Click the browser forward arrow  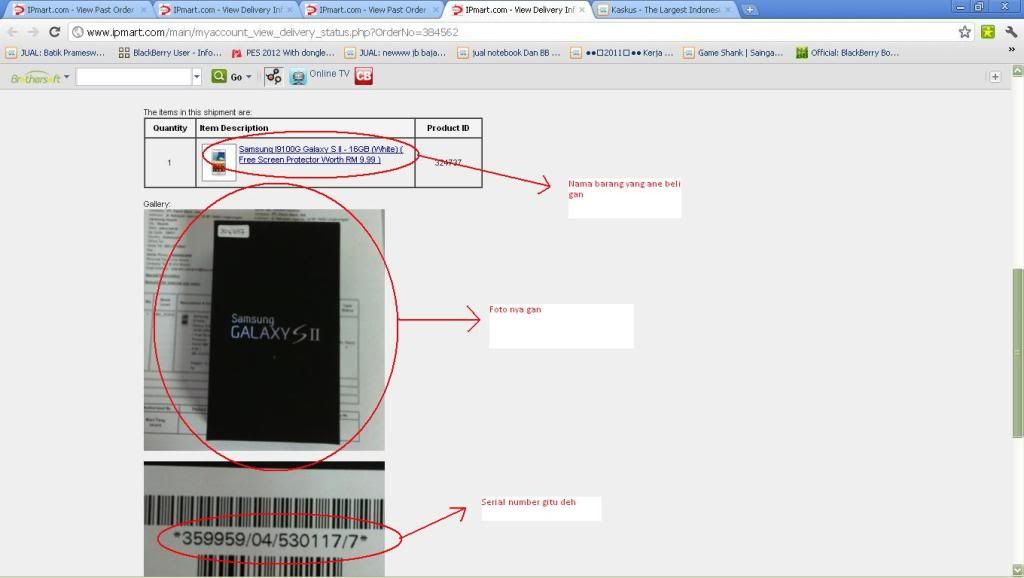pyautogui.click(x=33, y=32)
